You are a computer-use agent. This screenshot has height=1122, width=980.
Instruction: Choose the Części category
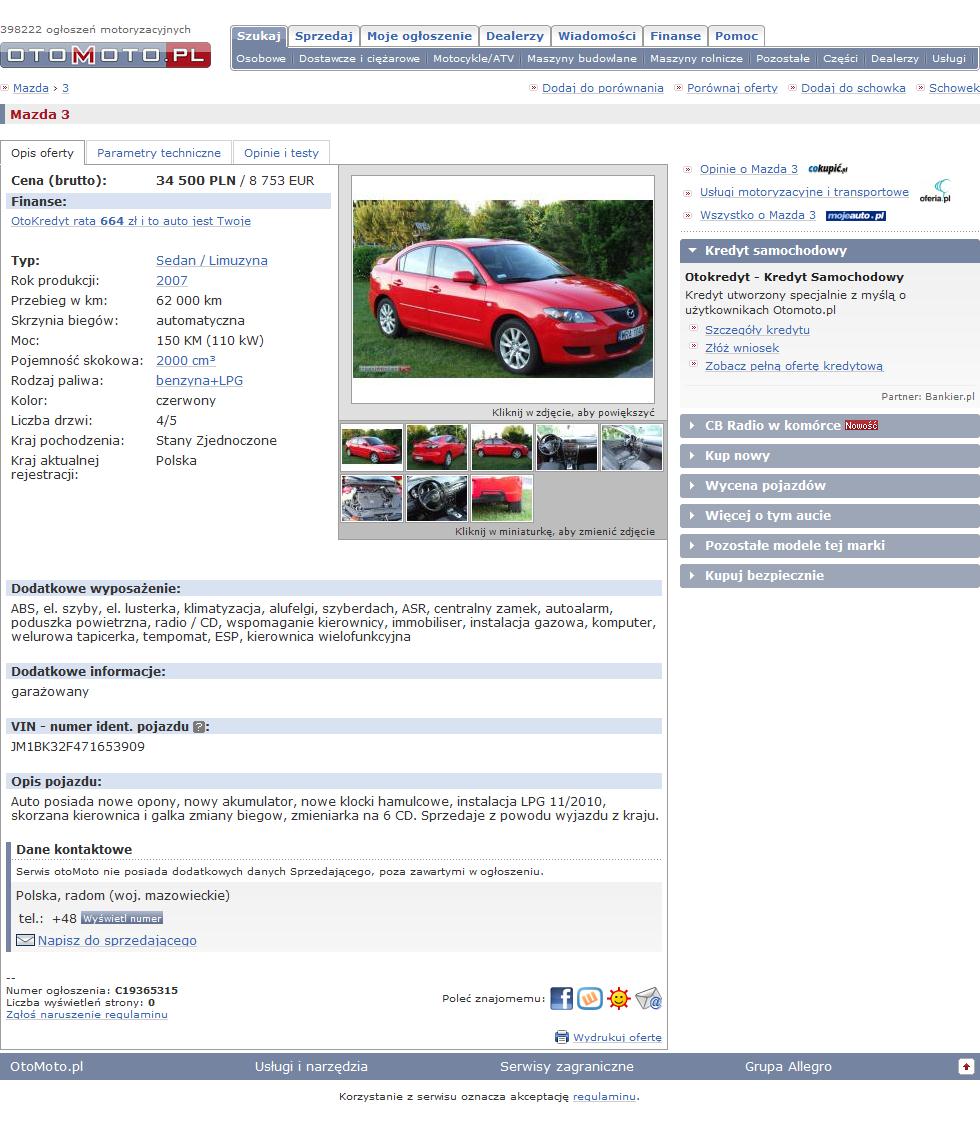(840, 59)
